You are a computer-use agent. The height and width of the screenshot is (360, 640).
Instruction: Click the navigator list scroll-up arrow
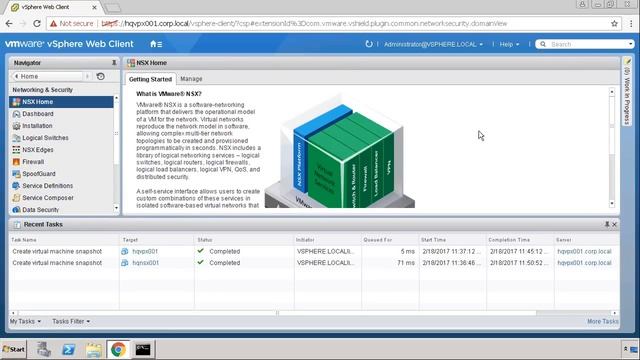[116, 98]
